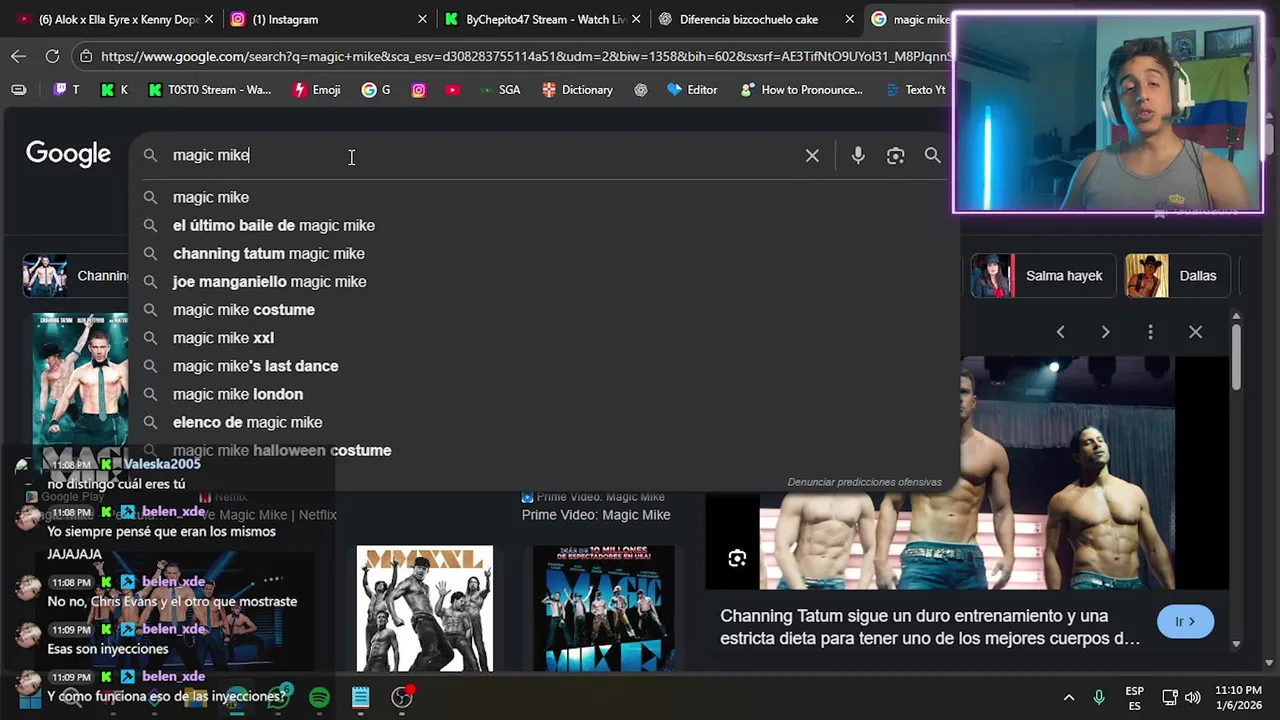This screenshot has height=720, width=1280.
Task: Go back with browser back arrow
Action: point(18,56)
